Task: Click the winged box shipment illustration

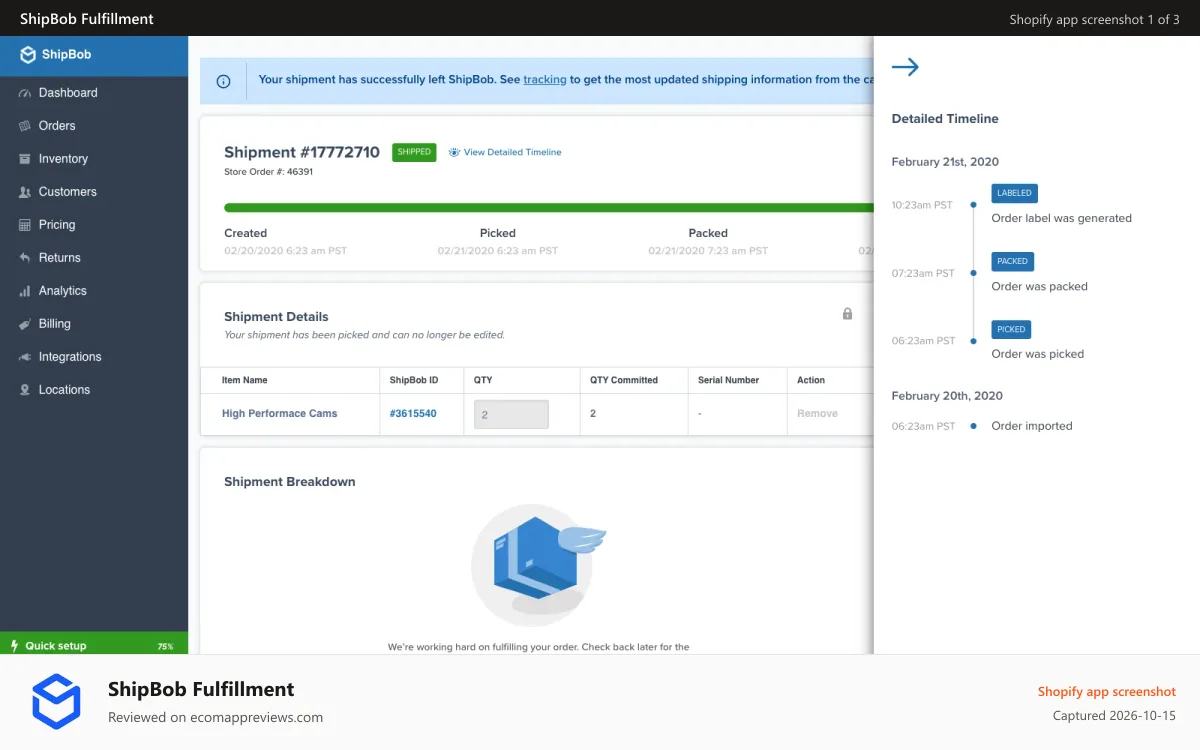Action: 537,566
